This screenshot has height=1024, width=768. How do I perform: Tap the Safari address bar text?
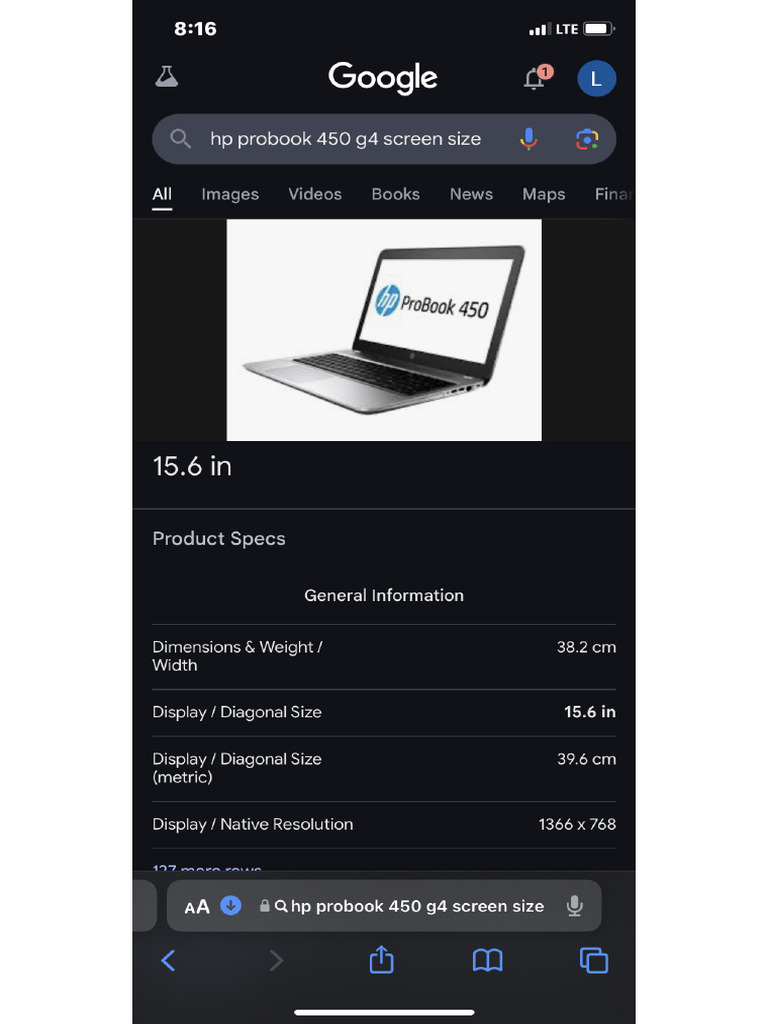tap(417, 906)
